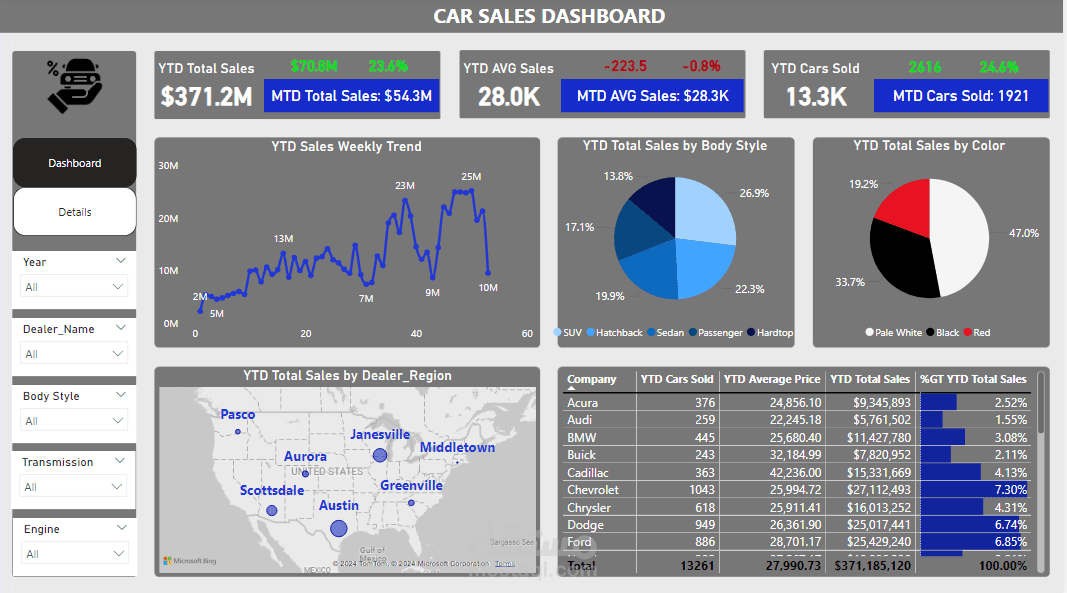This screenshot has width=1067, height=593.
Task: Click the car sales logo icon
Action: [74, 88]
